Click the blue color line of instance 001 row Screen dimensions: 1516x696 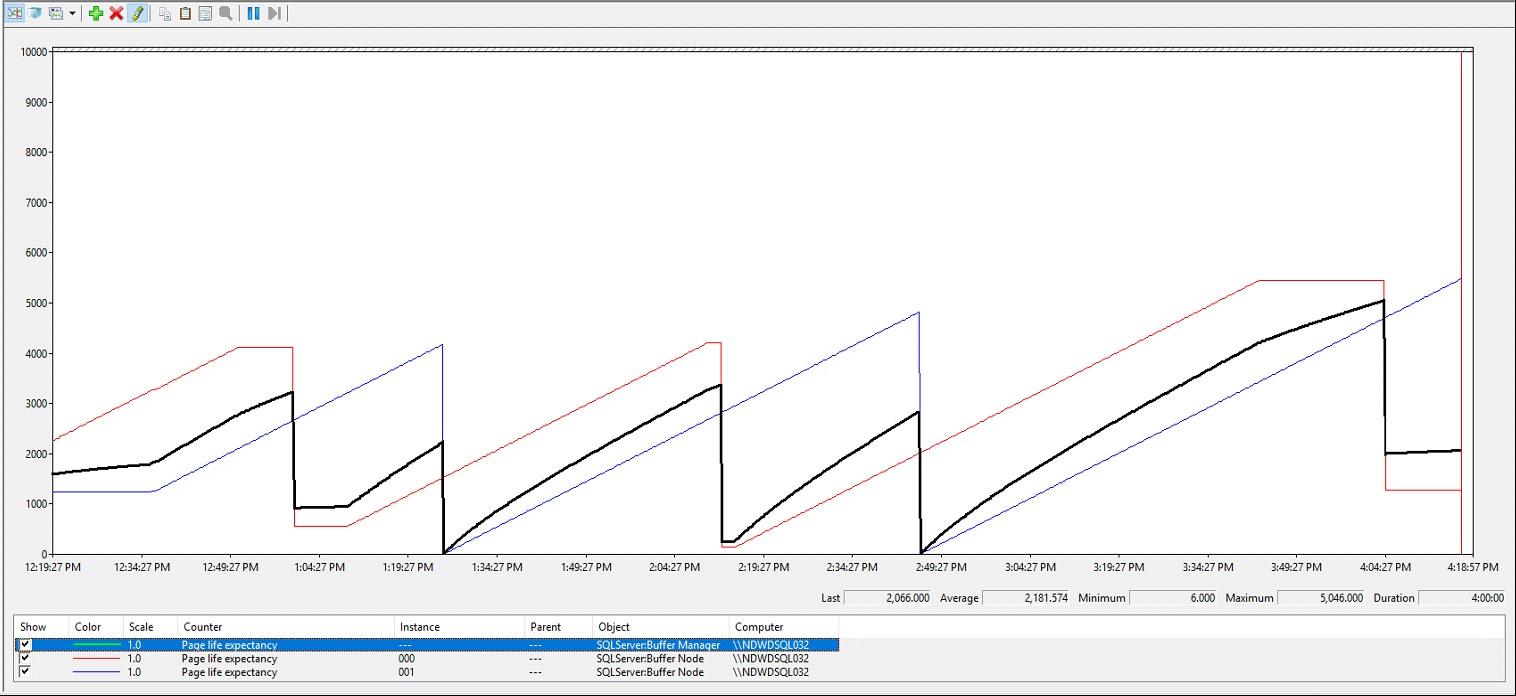click(x=97, y=672)
